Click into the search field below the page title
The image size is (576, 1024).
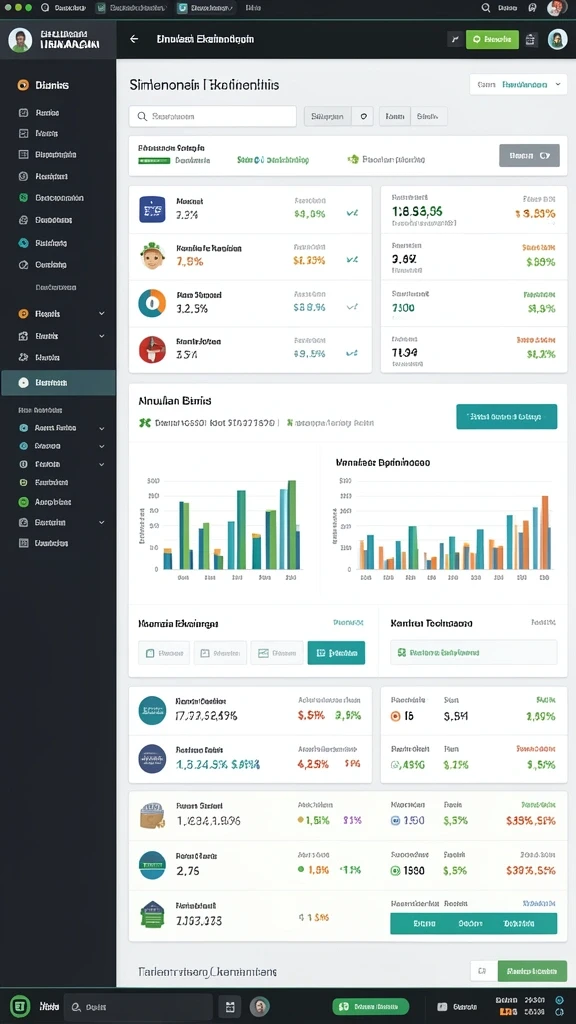pos(213,116)
